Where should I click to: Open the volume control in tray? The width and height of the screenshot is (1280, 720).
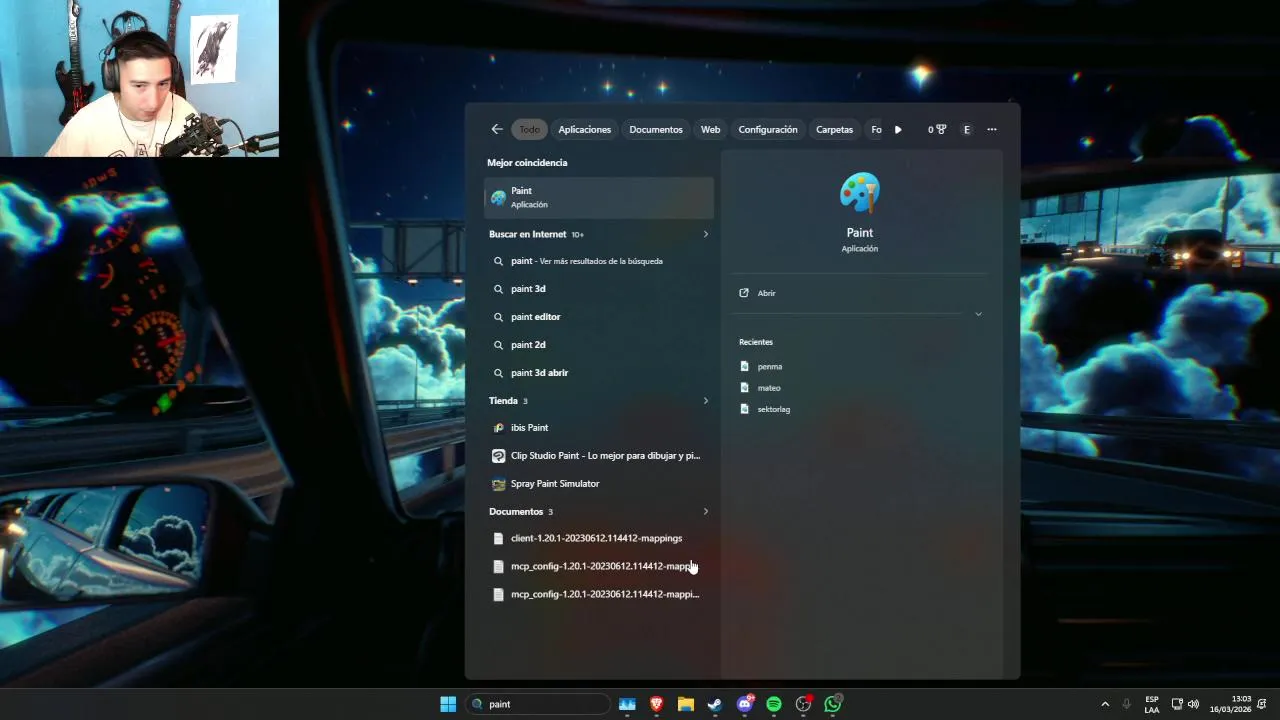point(1193,704)
